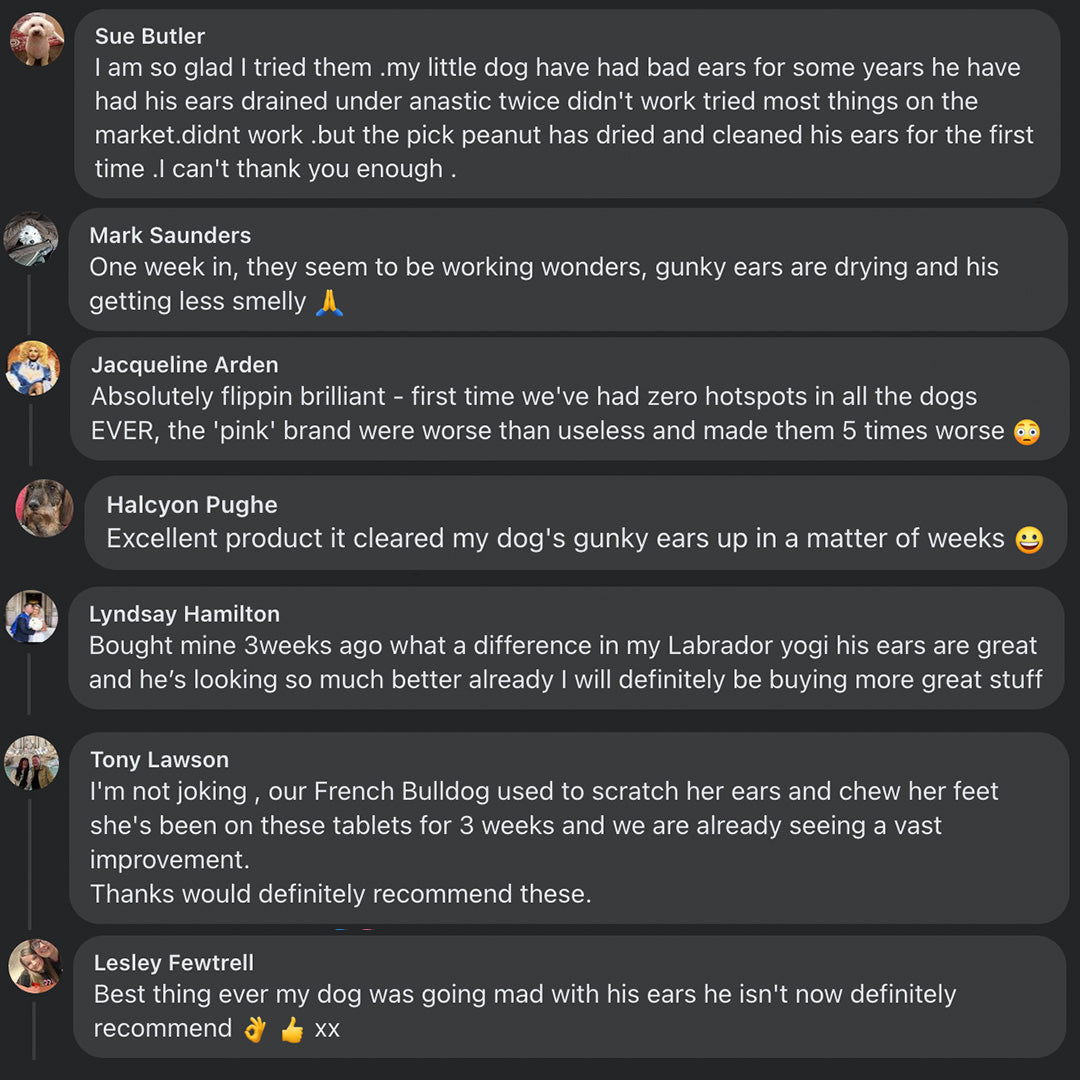This screenshot has width=1080, height=1080.
Task: Click Sue Butler's profile picture
Action: 37,40
